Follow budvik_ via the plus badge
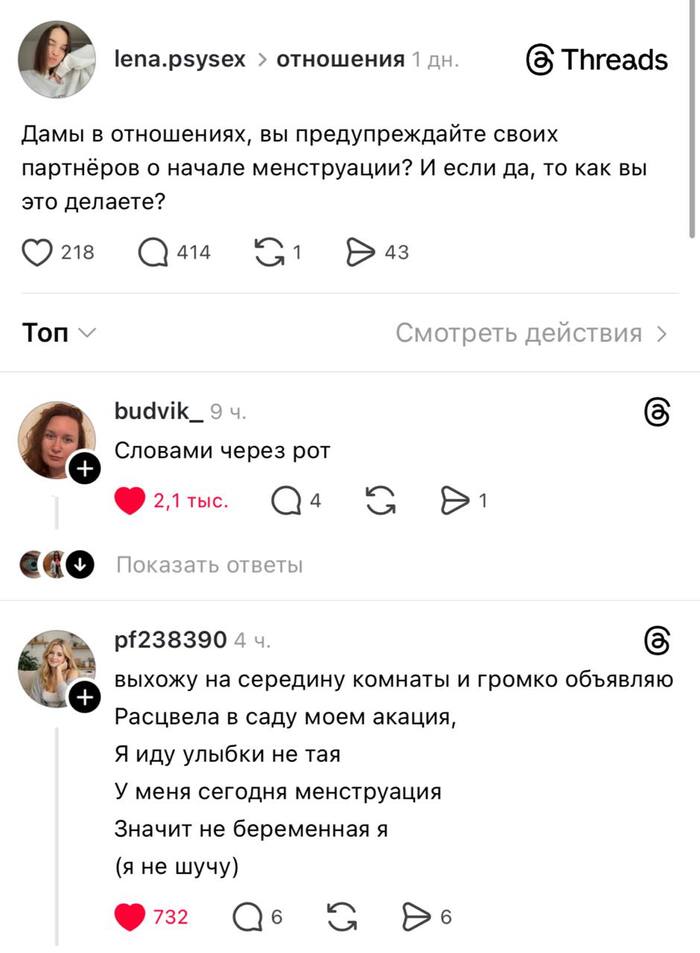 [x=84, y=468]
